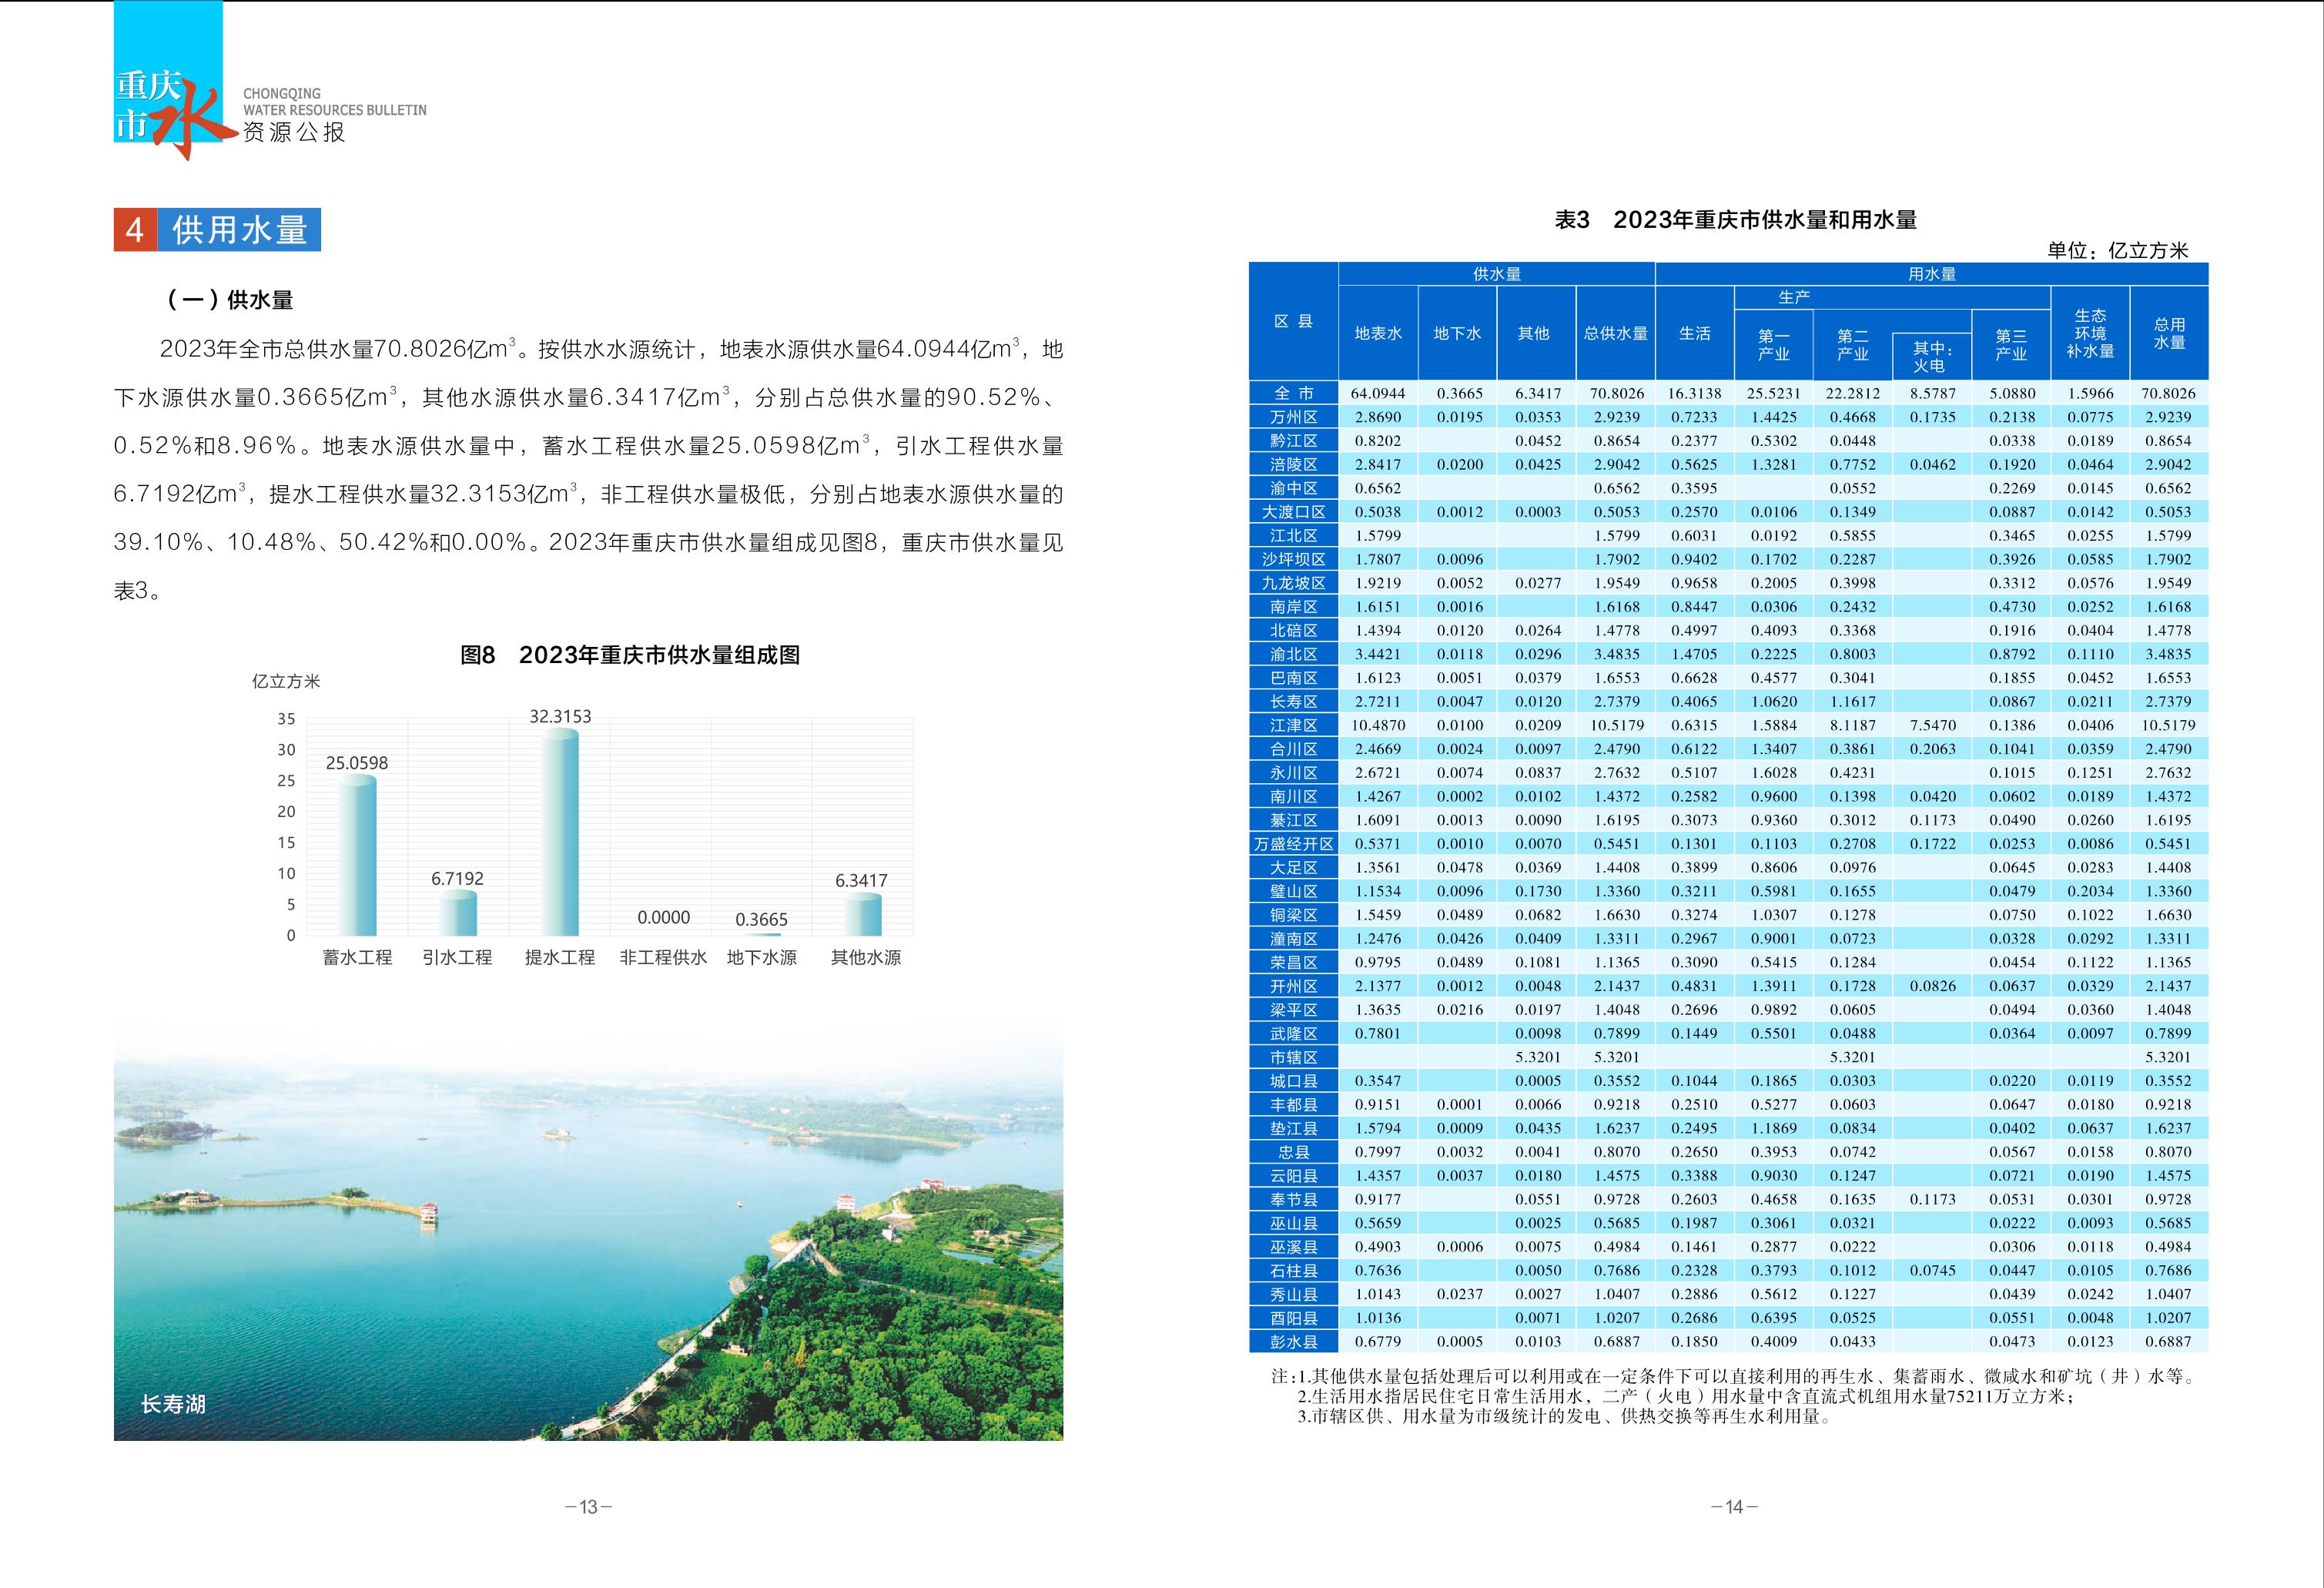This screenshot has height=1588, width=2324.
Task: Click the 提水工程 bar labeled 32.3153
Action: [560, 832]
